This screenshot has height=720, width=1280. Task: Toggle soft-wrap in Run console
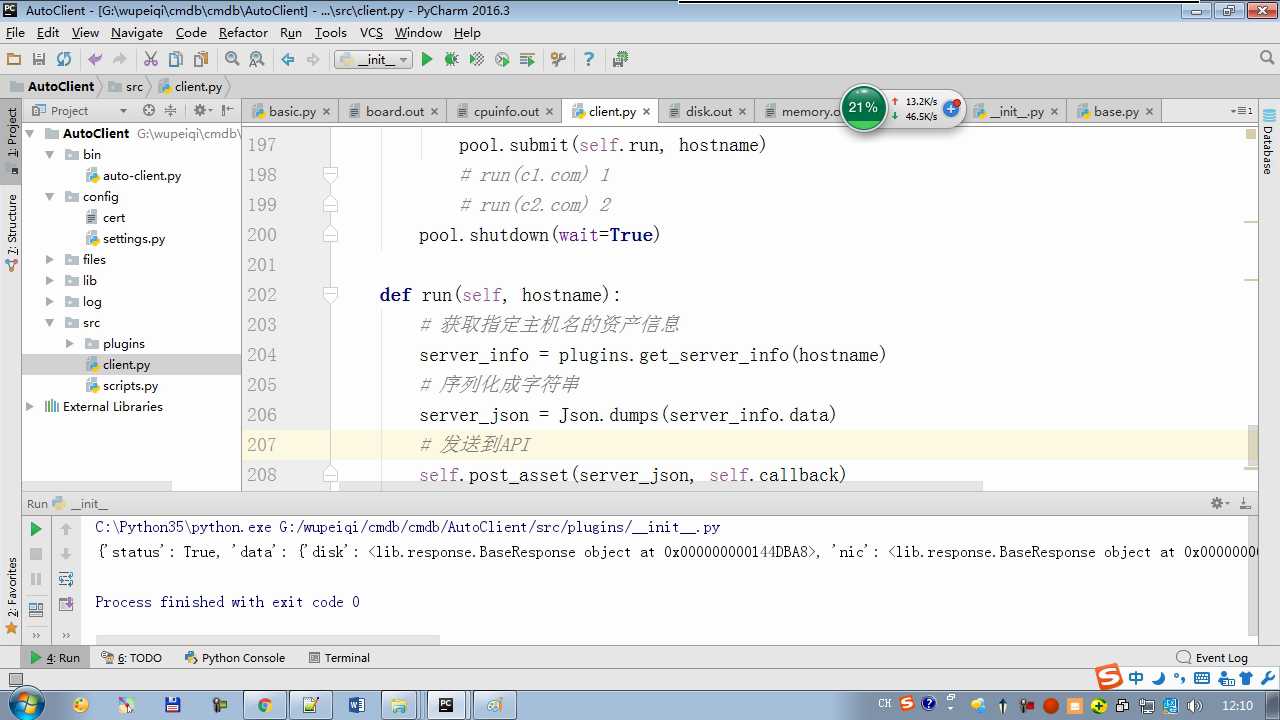pos(66,579)
